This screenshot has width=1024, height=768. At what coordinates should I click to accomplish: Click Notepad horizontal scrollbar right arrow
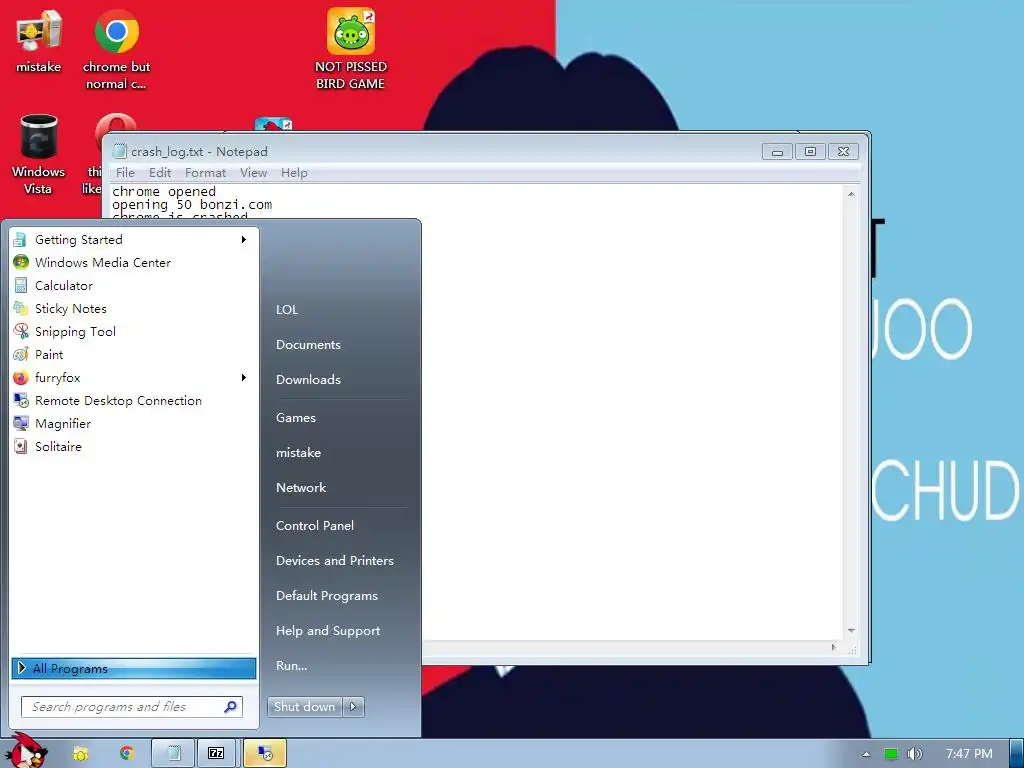tap(833, 647)
